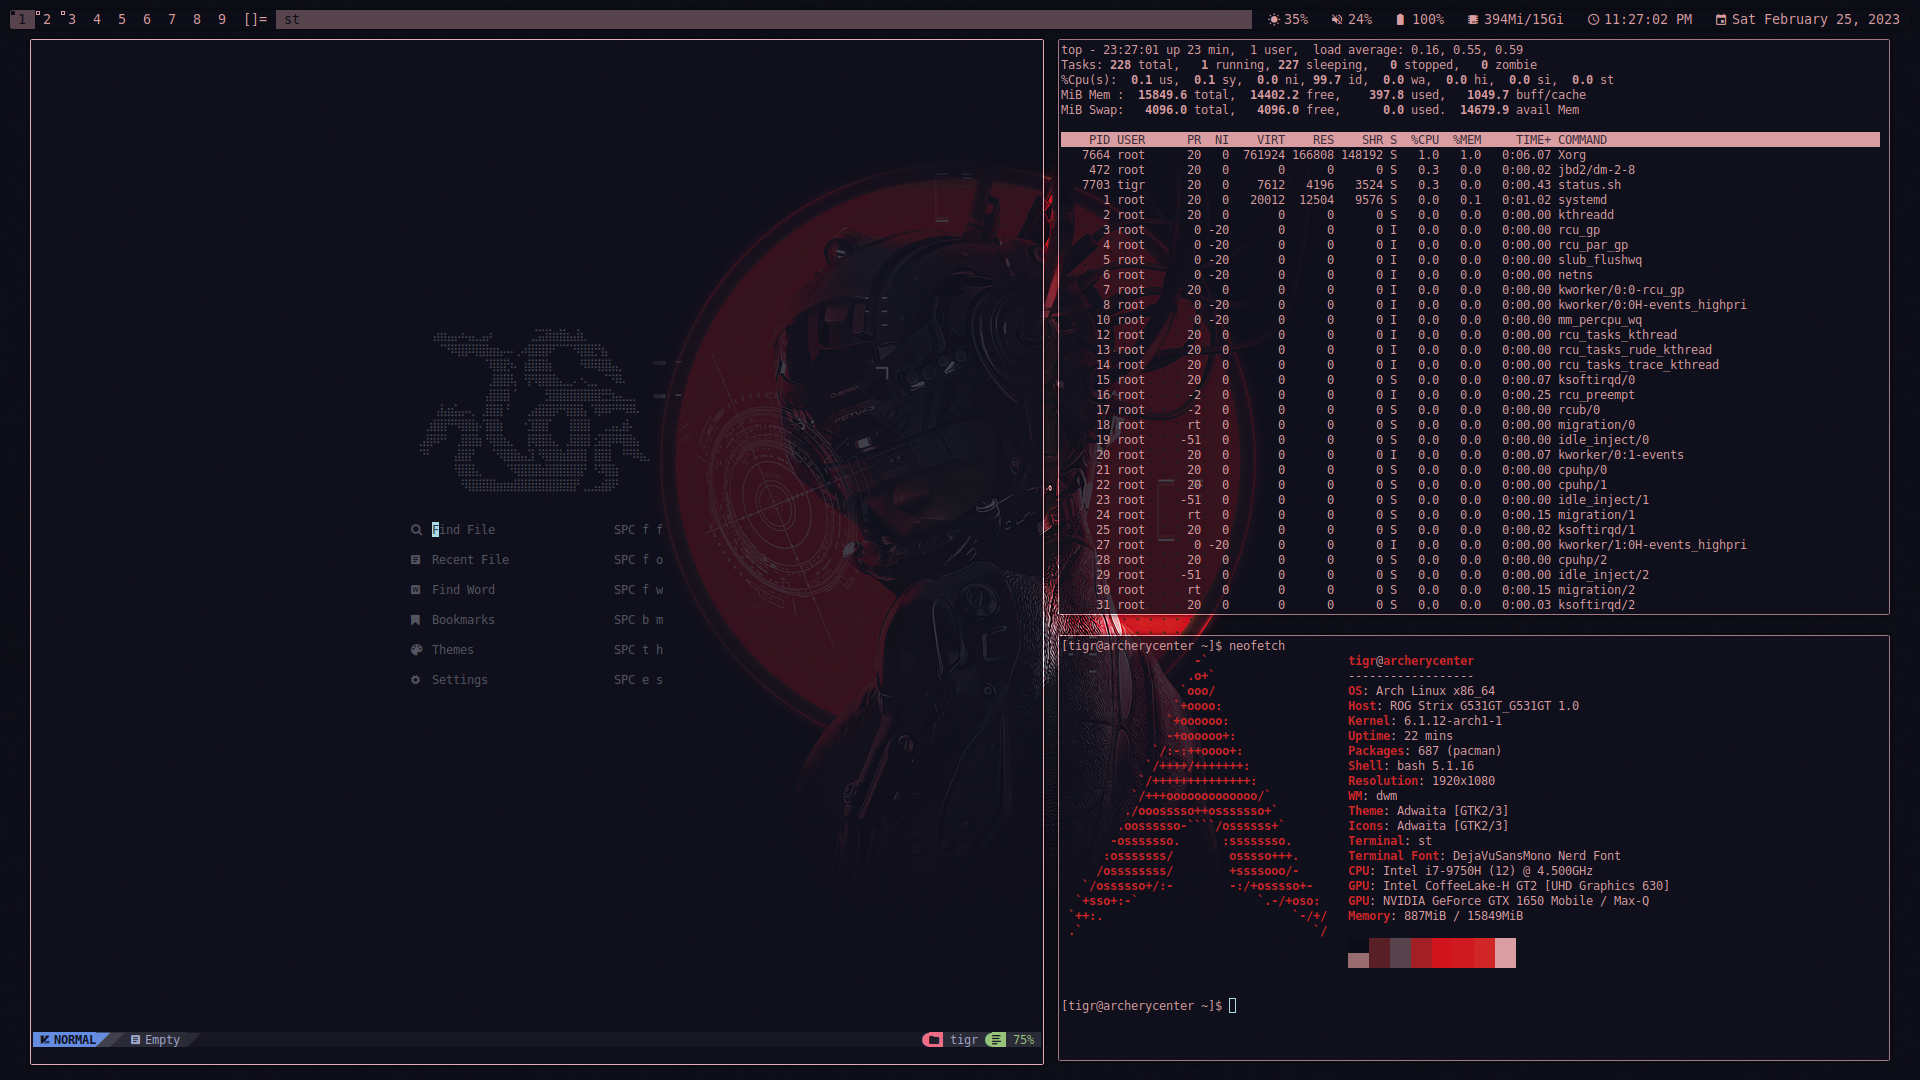The height and width of the screenshot is (1080, 1920).
Task: Click the folder icon beside tigr in statusline
Action: coord(933,1040)
